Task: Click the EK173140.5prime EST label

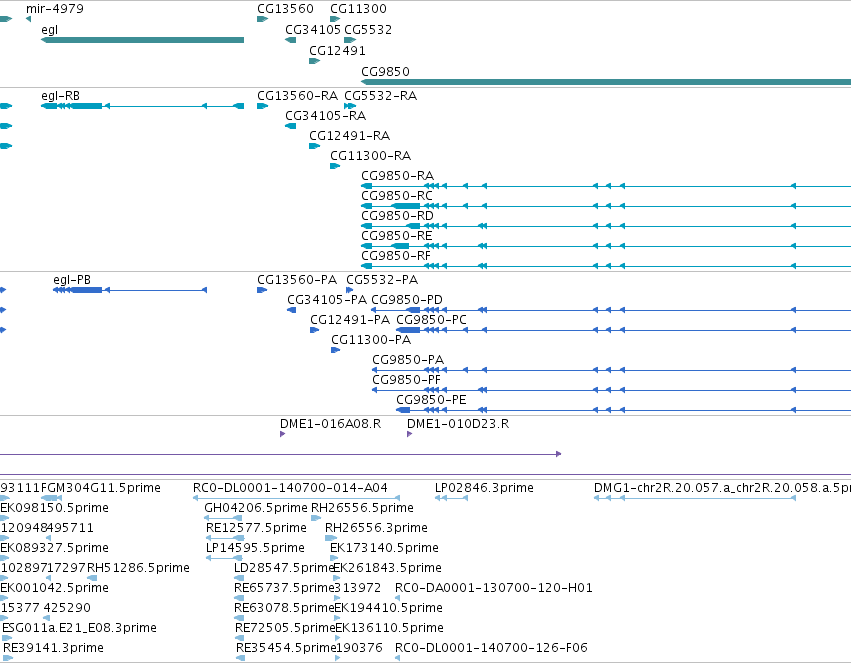Action: point(384,548)
